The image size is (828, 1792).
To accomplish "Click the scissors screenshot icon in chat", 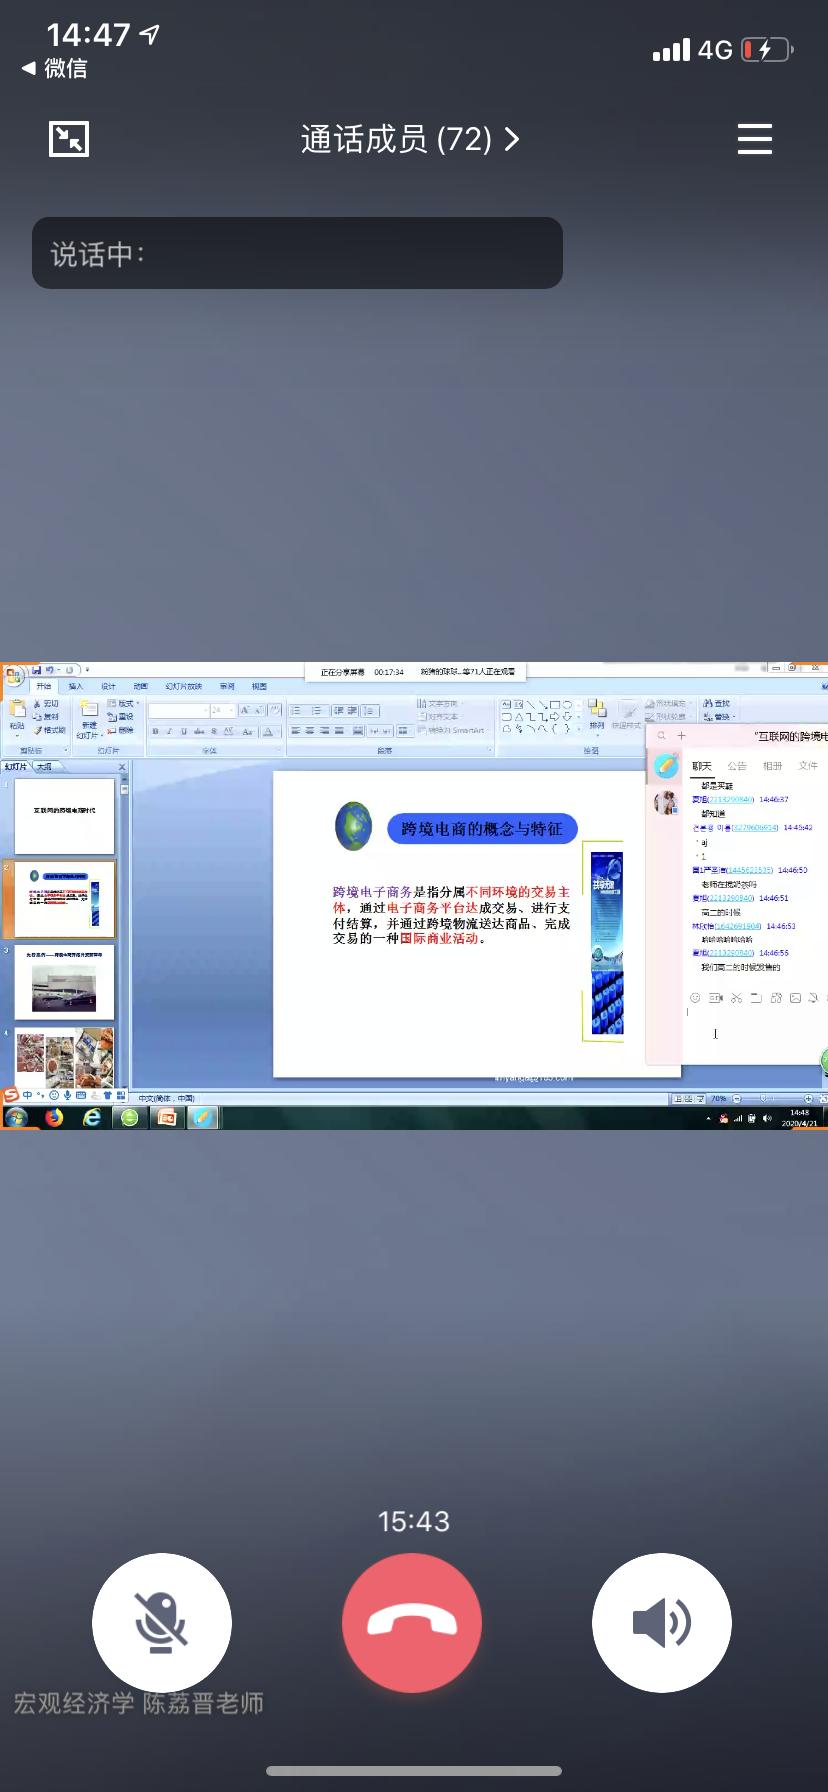I will (x=736, y=998).
